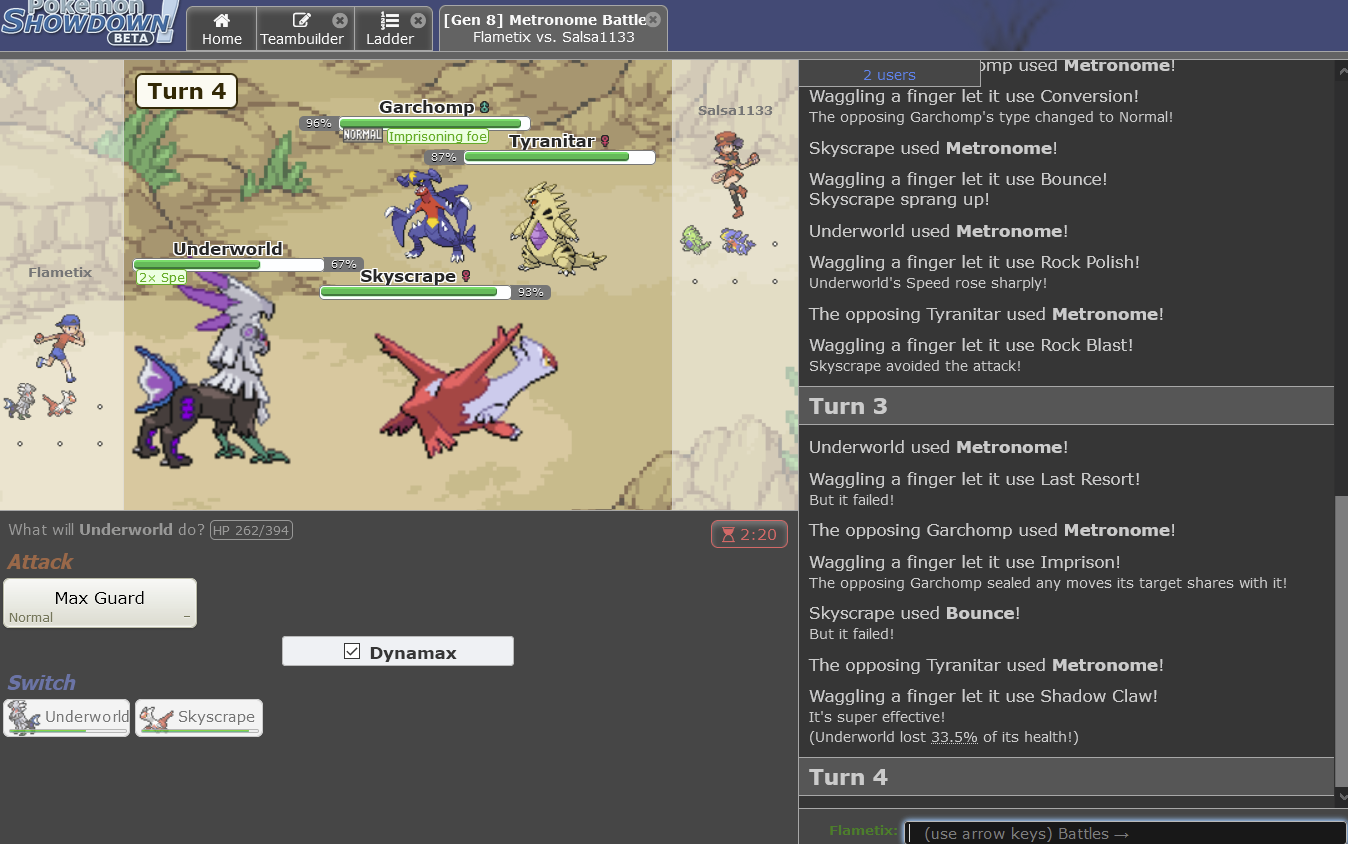1348x844 pixels.
Task: Click the Salsa1133 name beside the battlefield
Action: (735, 110)
